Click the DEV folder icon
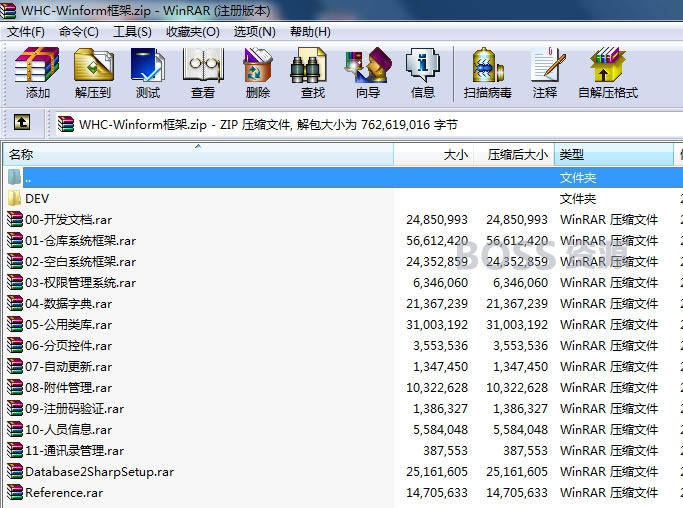 pos(14,198)
